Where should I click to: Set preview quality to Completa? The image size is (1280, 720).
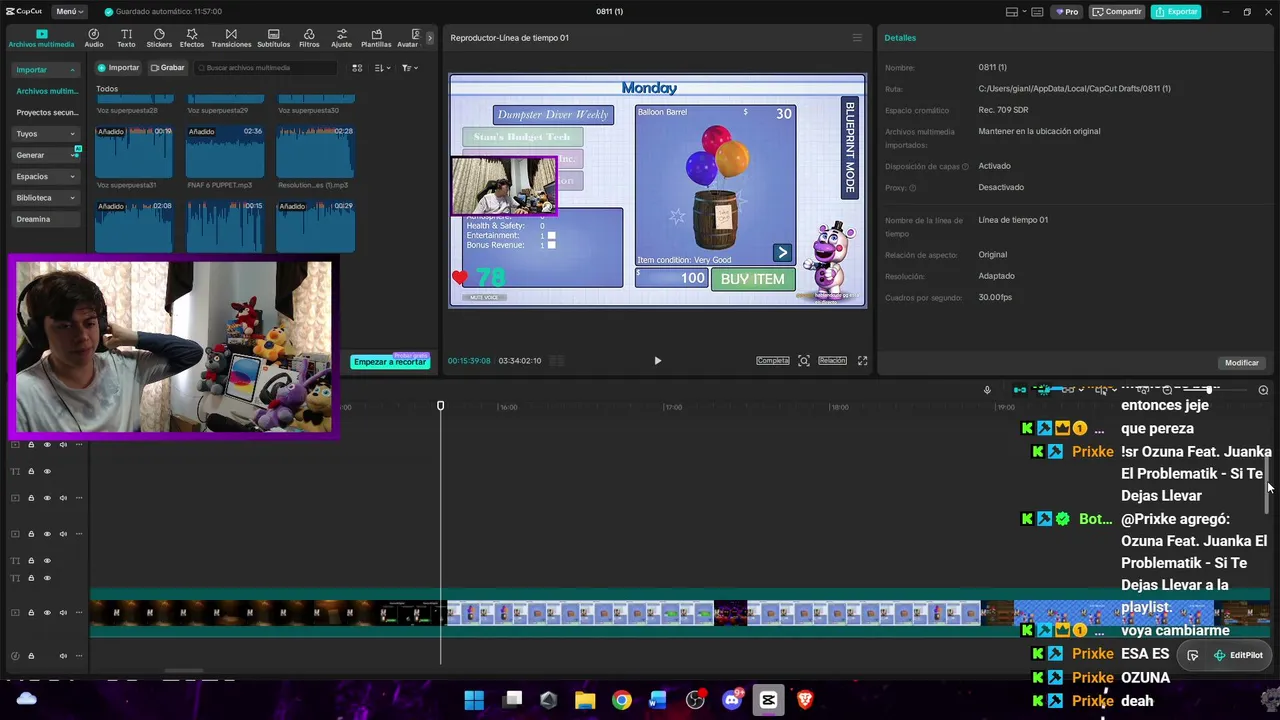[772, 361]
